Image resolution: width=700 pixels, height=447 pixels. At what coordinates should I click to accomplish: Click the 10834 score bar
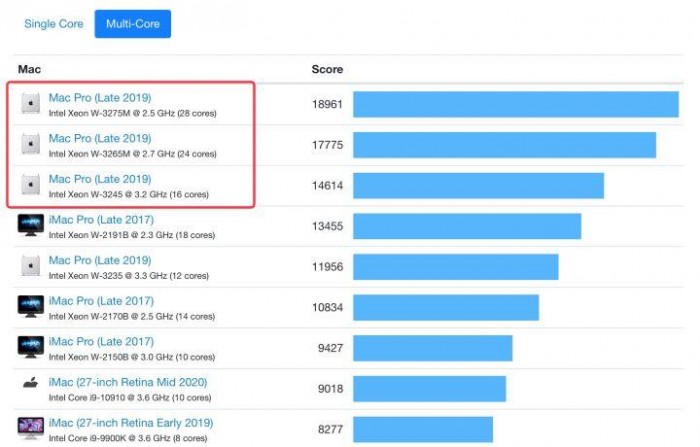(446, 307)
